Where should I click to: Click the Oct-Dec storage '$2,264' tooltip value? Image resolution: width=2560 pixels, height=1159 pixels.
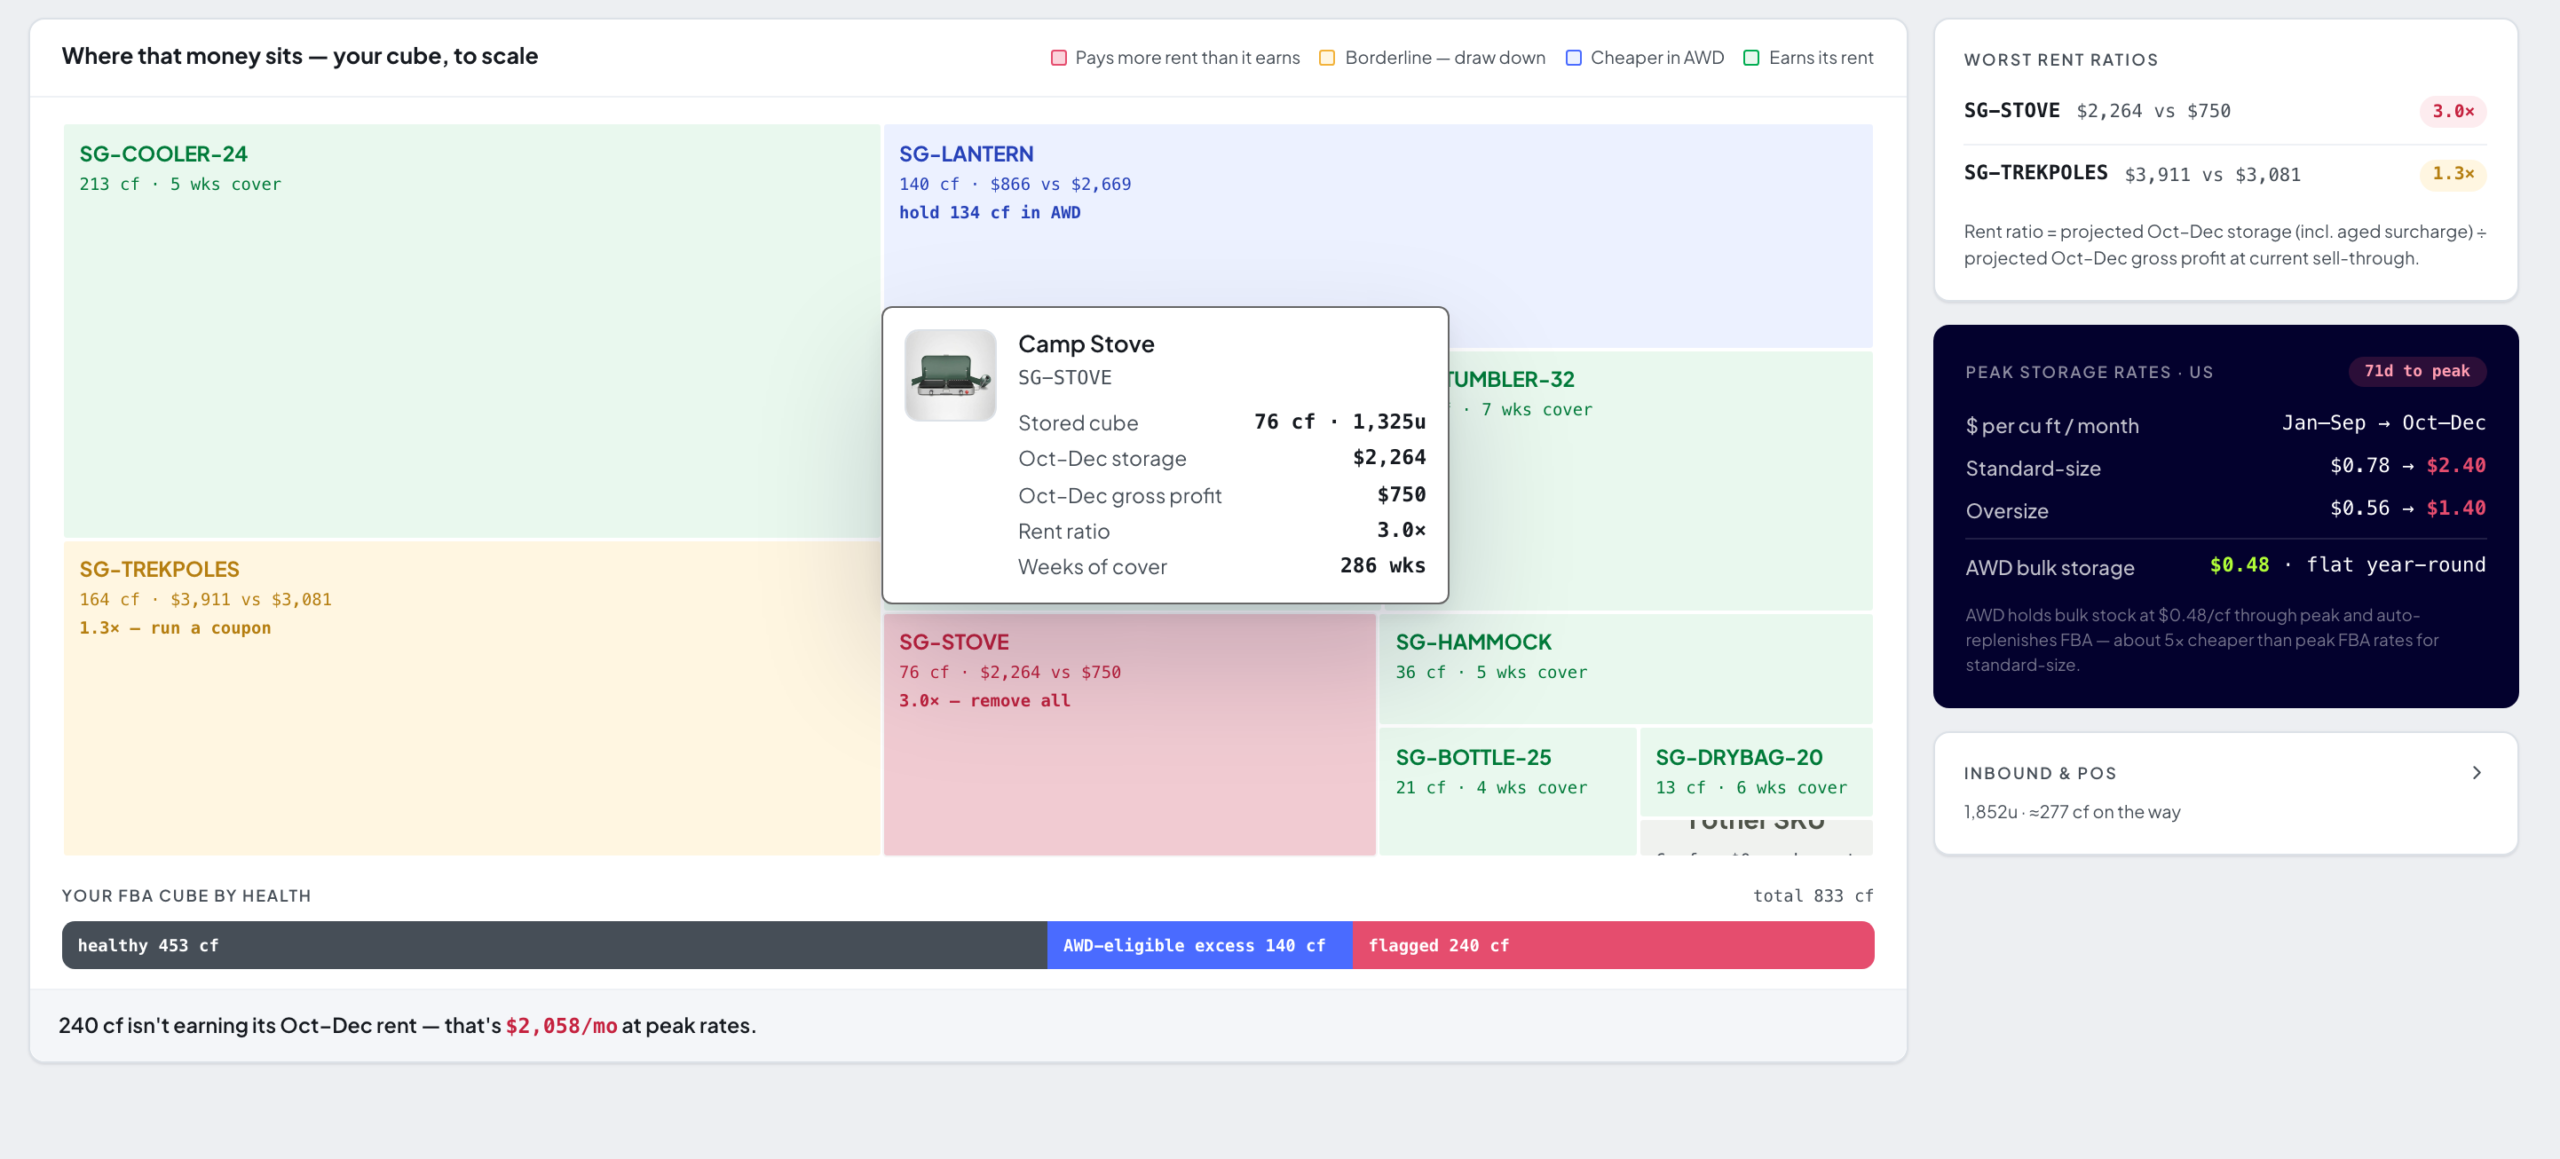(1389, 458)
